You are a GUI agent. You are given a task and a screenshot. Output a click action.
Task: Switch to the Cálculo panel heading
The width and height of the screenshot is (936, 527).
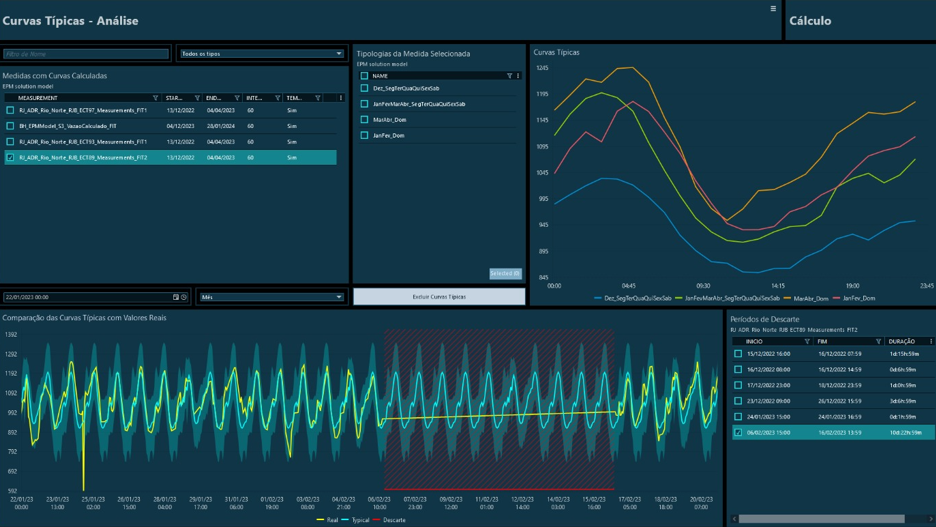(810, 21)
